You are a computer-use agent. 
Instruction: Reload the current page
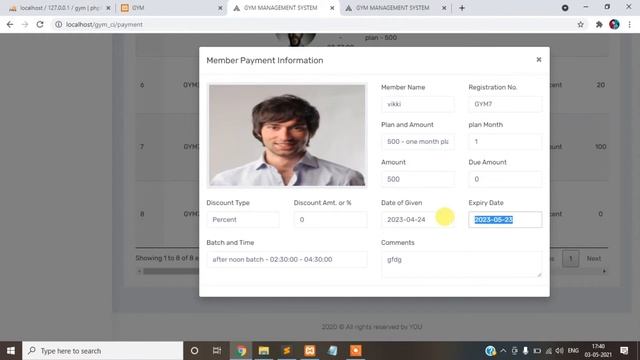[40, 24]
